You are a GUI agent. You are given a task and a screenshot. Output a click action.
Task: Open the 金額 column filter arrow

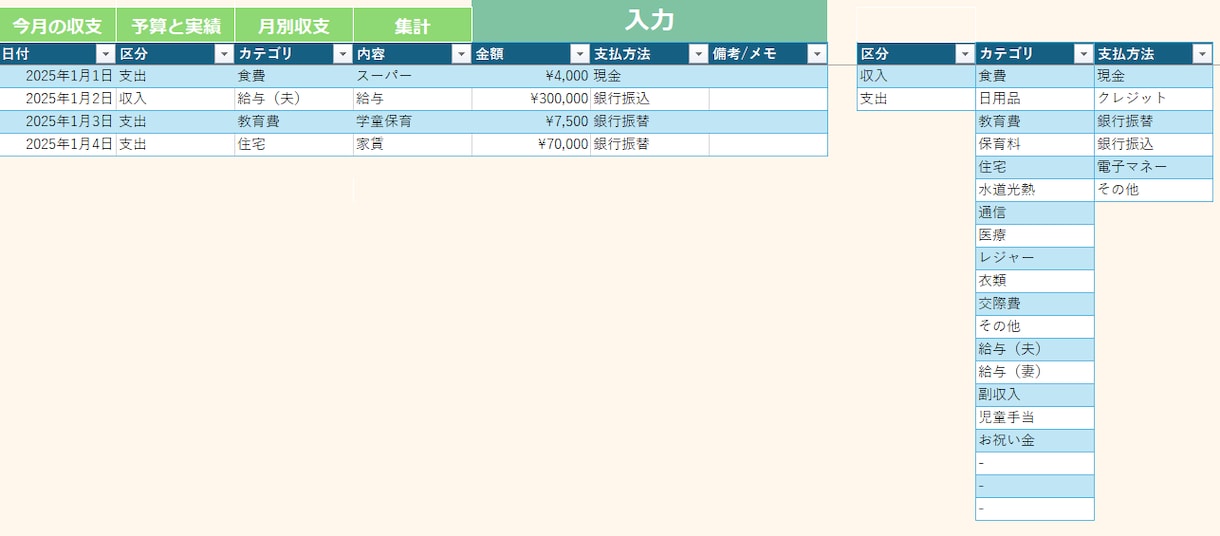(580, 54)
